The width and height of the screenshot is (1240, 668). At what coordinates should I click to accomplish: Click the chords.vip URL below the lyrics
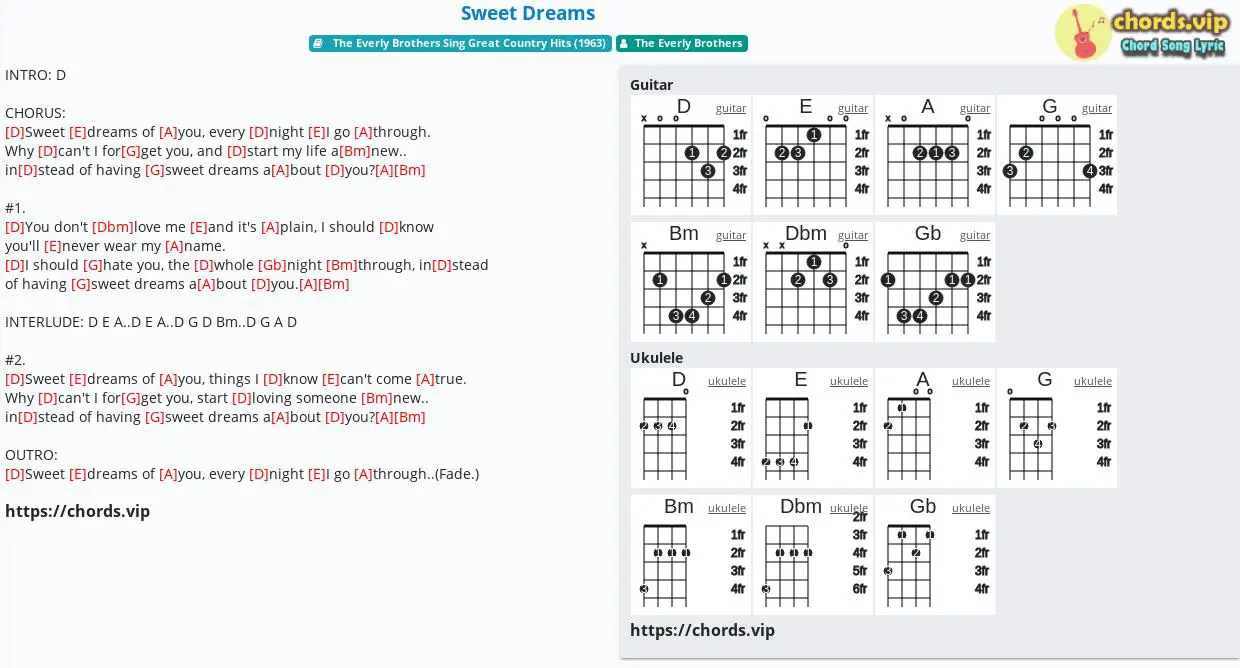point(78,512)
